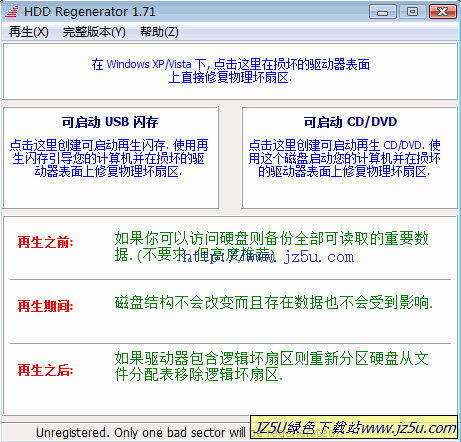The image size is (461, 442).
Task: Click the green backup advice text 如果你可以访问硬盘
Action: 271,247
